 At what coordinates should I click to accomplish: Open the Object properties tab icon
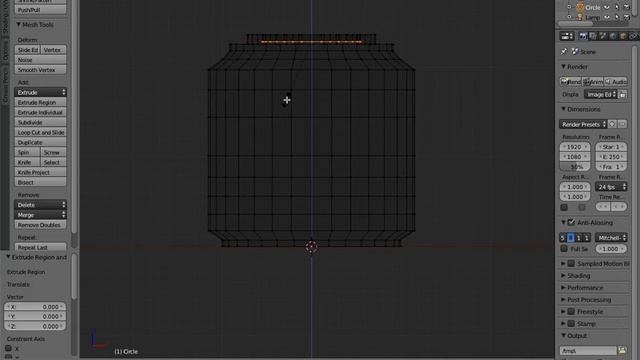(623, 36)
